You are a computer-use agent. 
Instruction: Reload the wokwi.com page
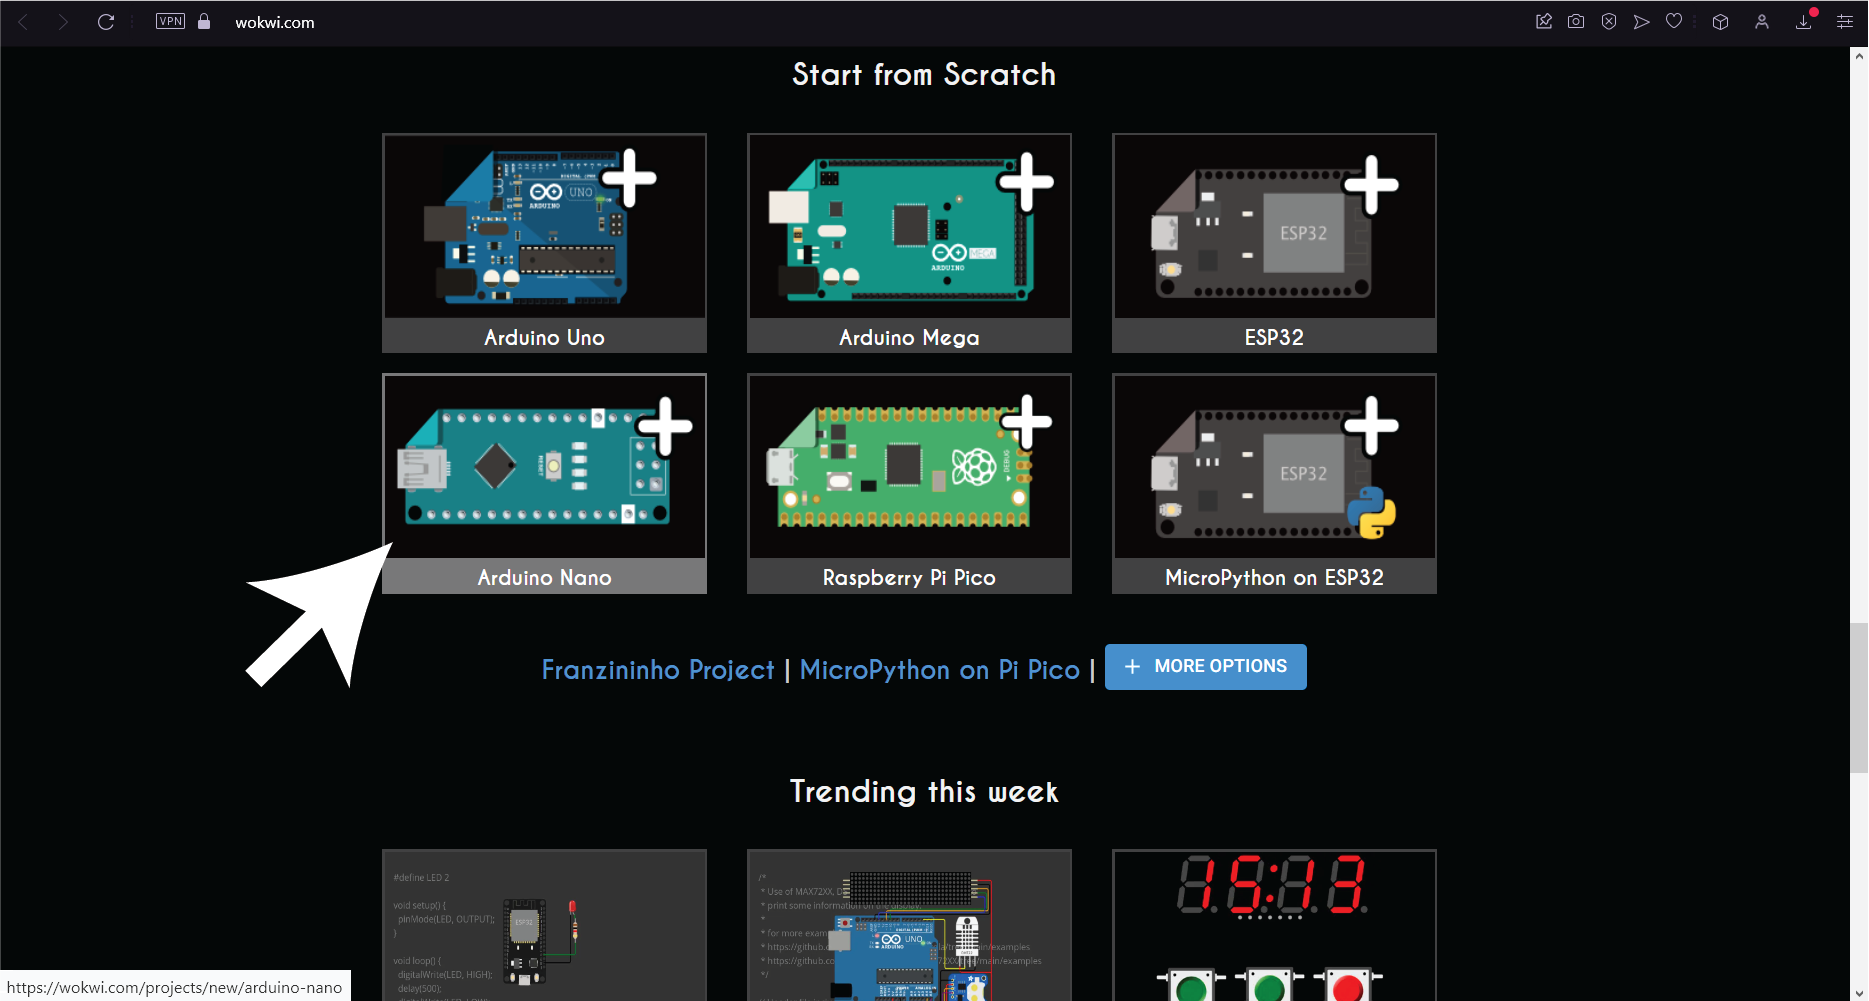106,22
